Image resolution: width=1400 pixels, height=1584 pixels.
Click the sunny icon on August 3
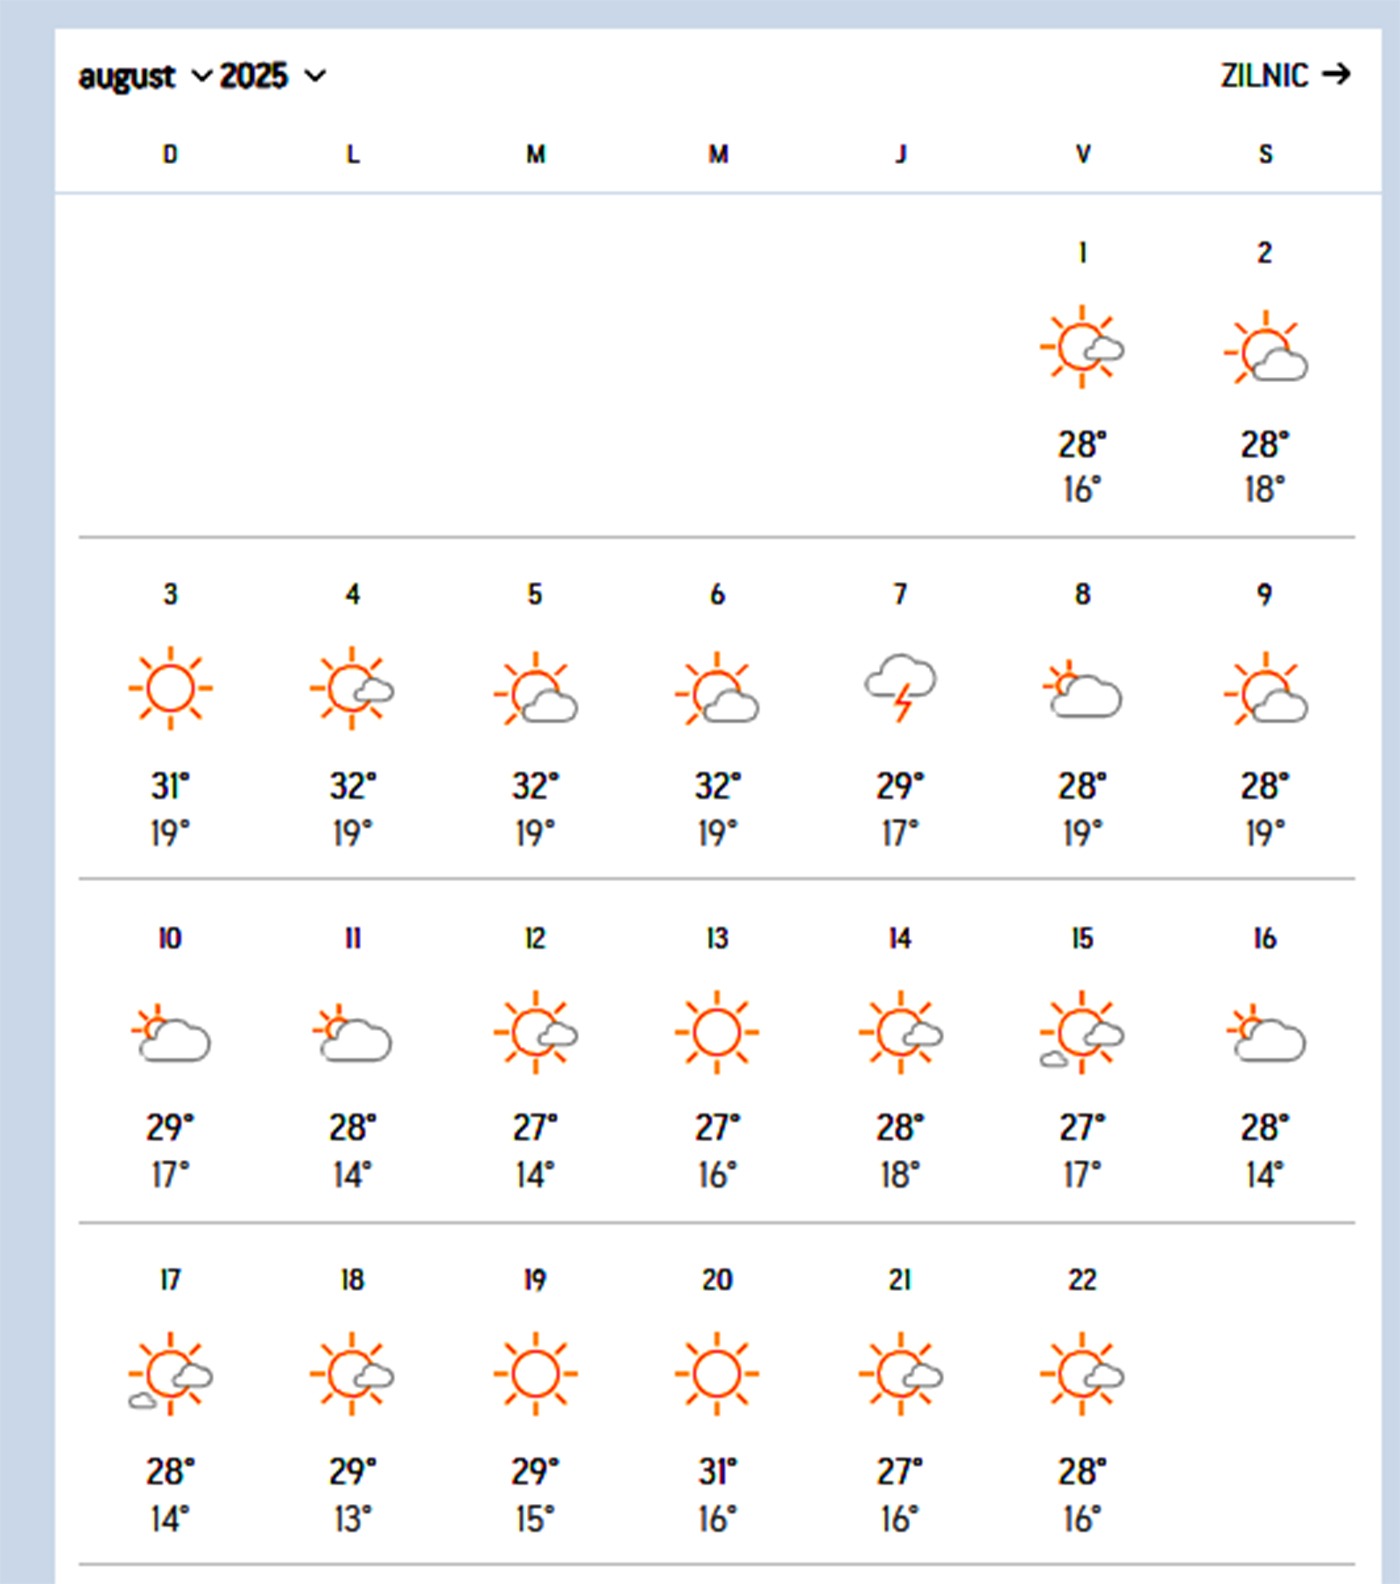170,688
